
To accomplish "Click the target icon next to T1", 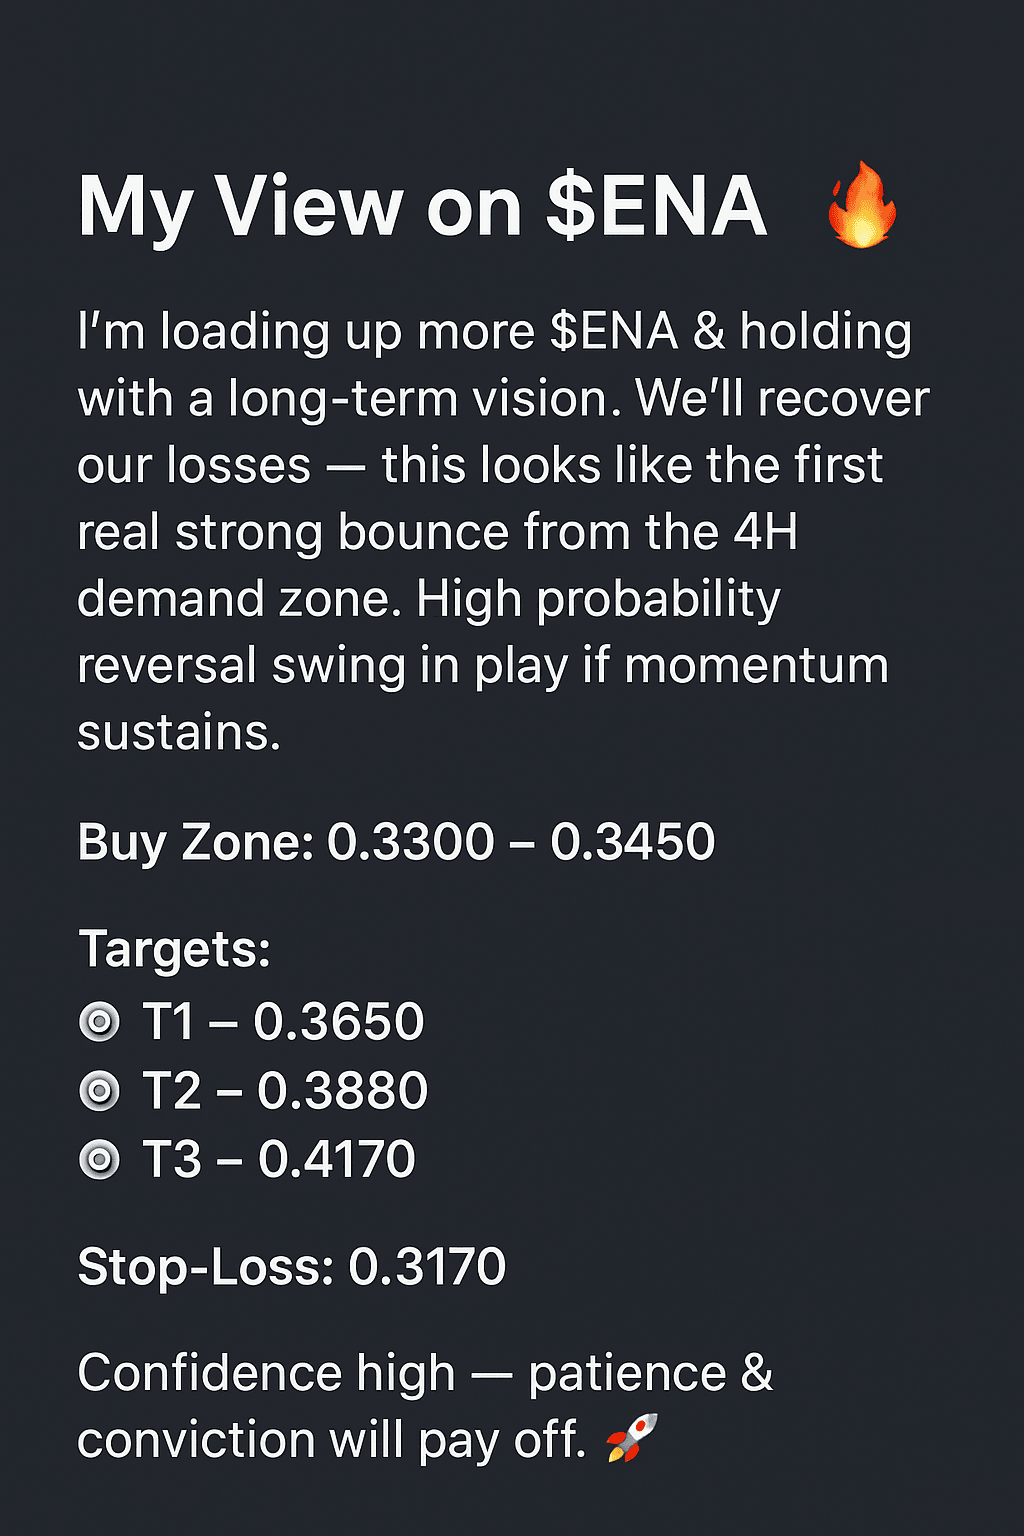I will click(99, 1022).
